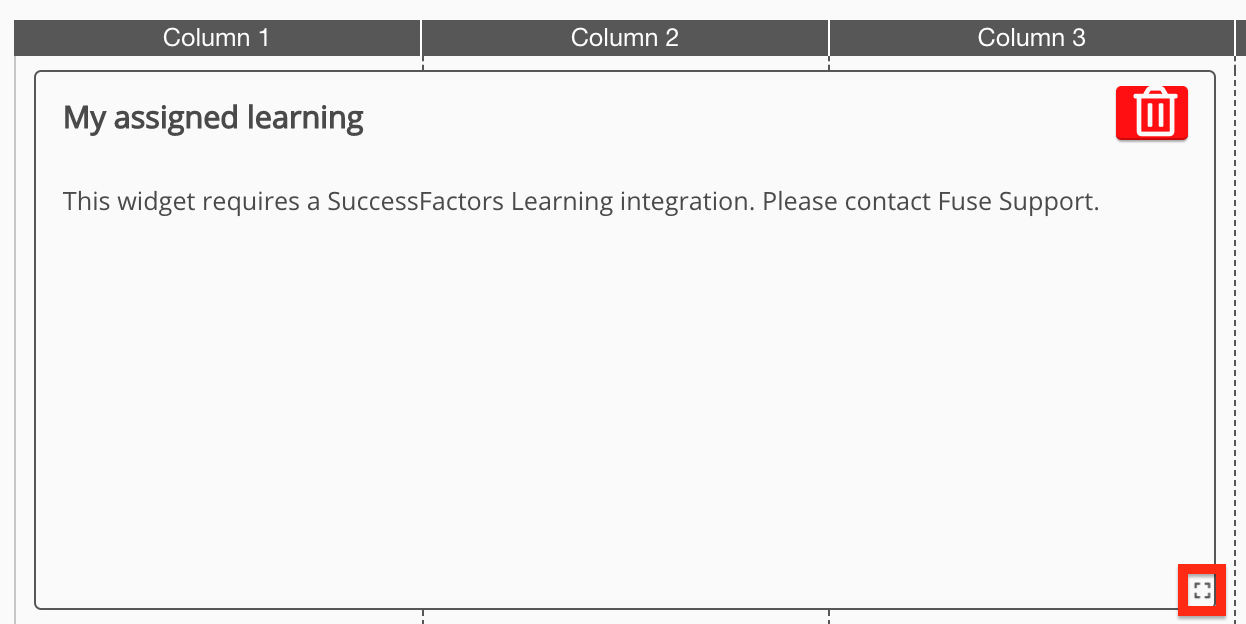Select the Column 2 header

point(625,38)
